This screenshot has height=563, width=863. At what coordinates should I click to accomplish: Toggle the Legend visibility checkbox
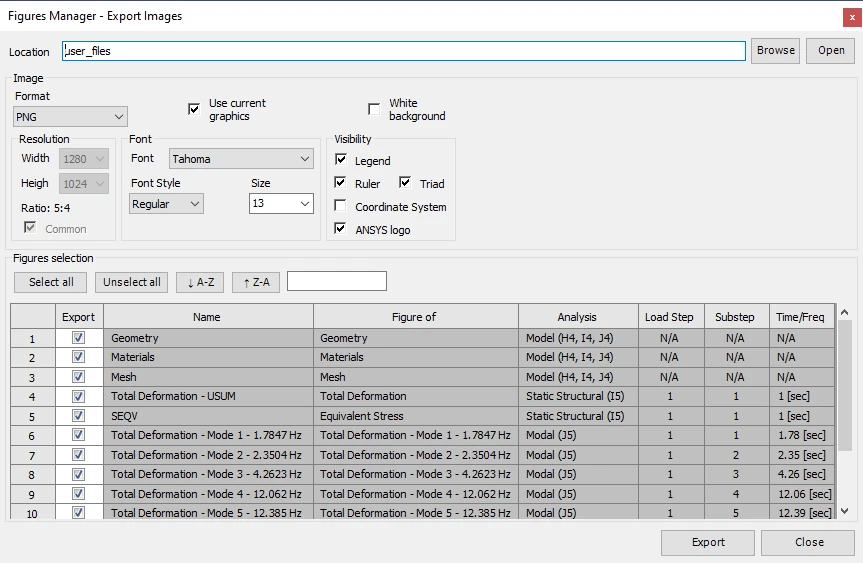341,160
